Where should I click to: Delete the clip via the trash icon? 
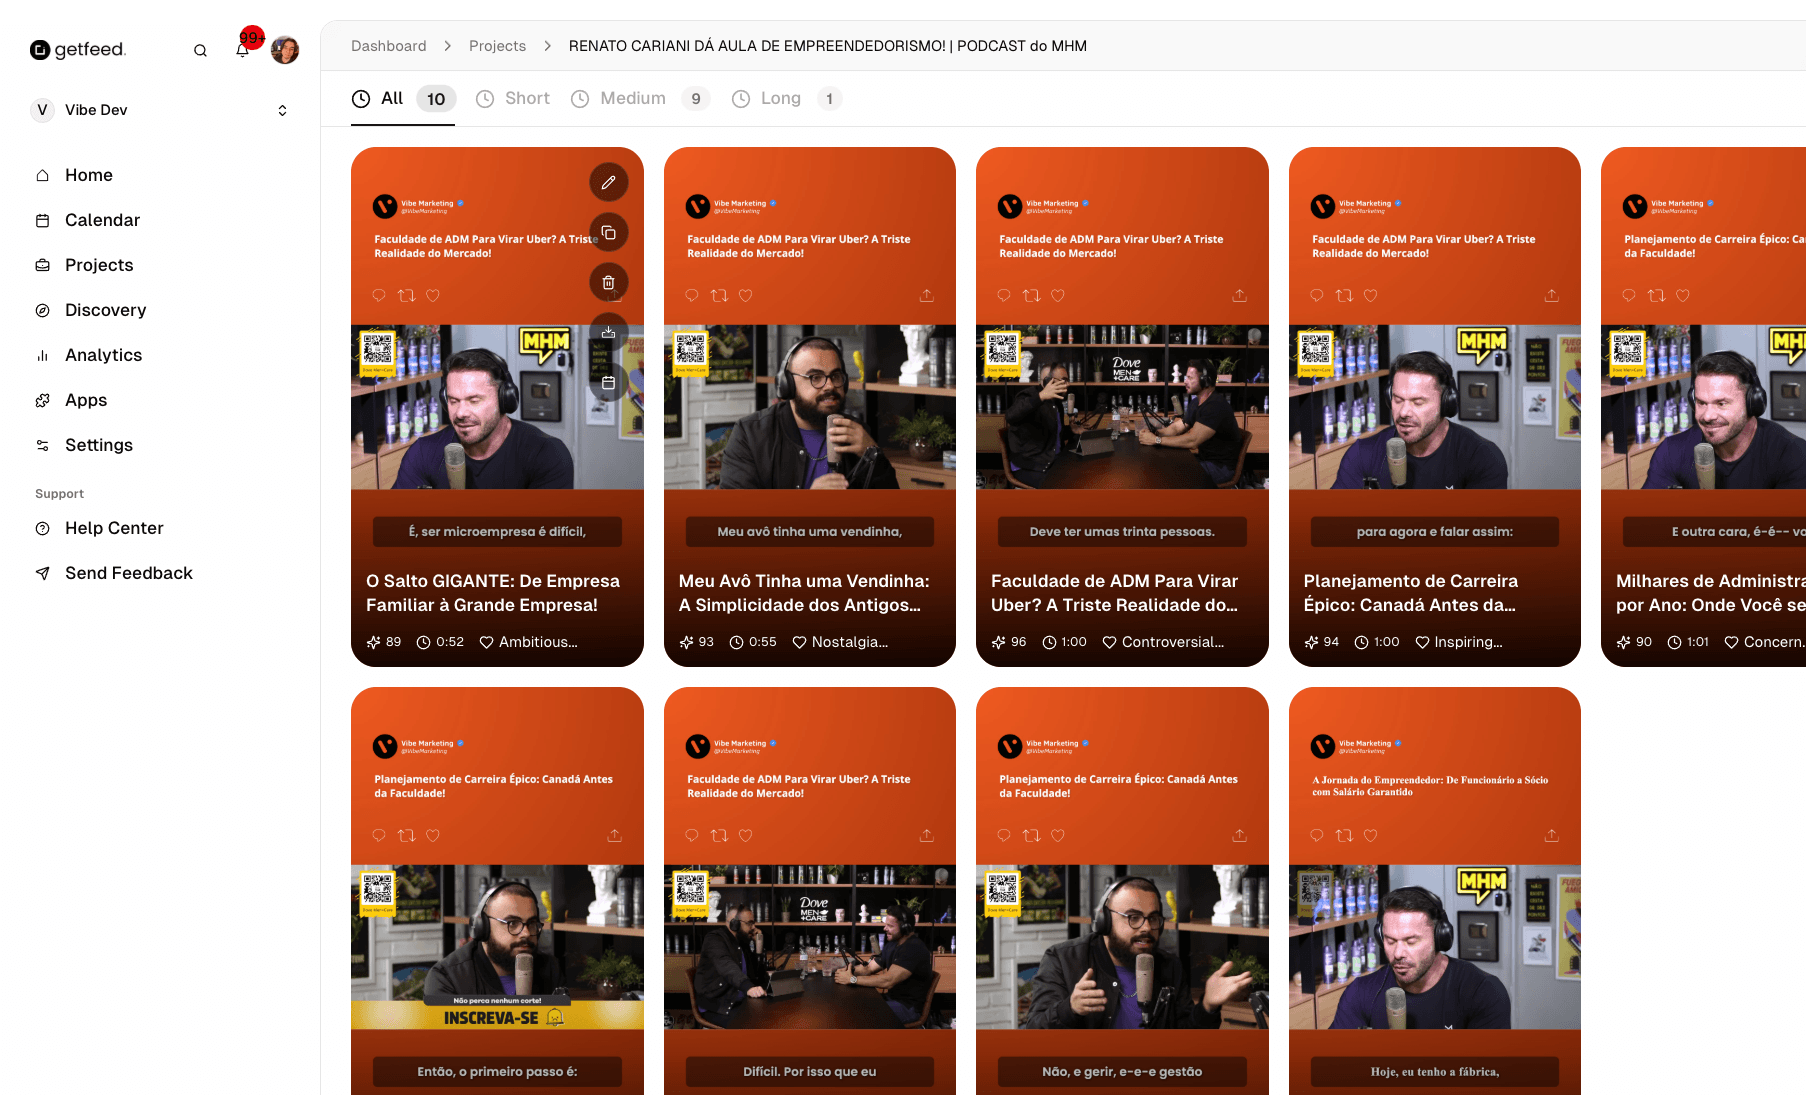609,282
